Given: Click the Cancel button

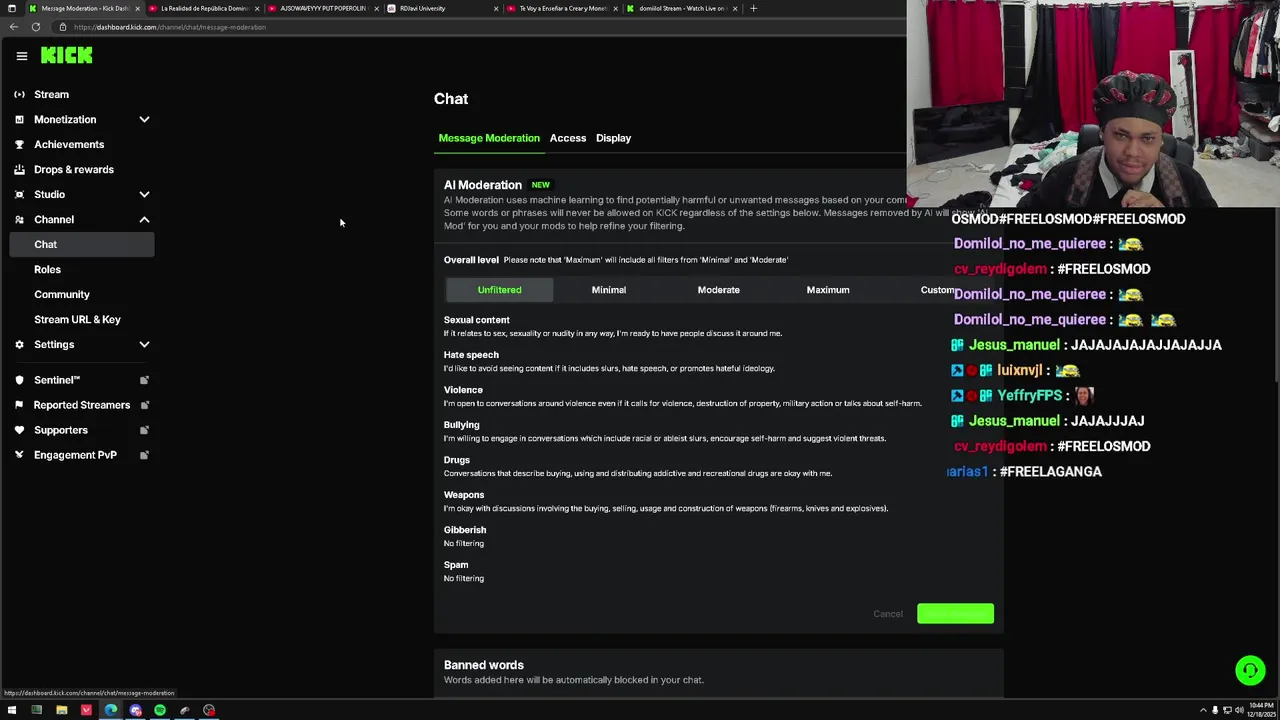Looking at the screenshot, I should pos(888,614).
